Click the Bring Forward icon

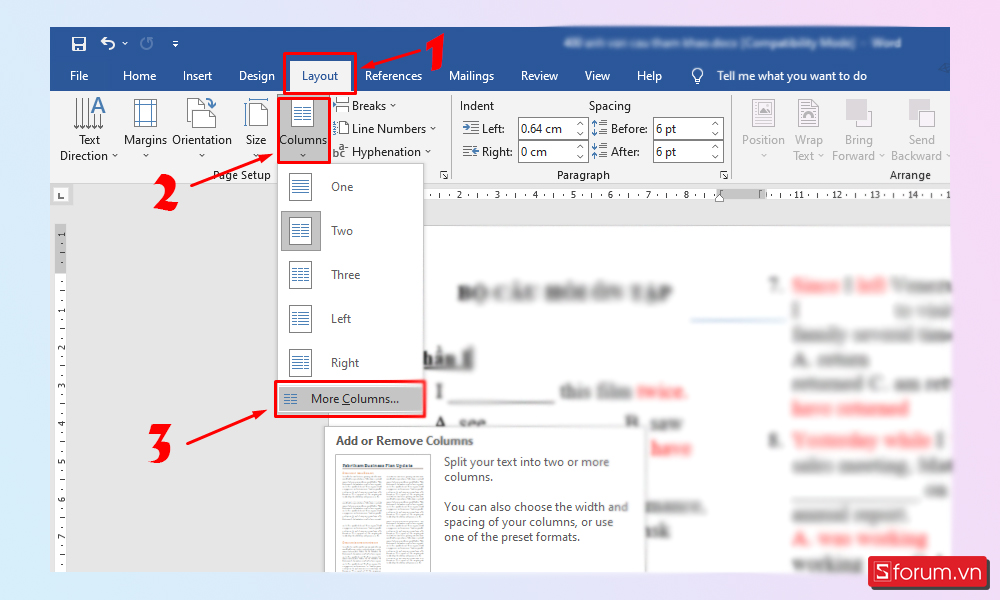pos(858,113)
